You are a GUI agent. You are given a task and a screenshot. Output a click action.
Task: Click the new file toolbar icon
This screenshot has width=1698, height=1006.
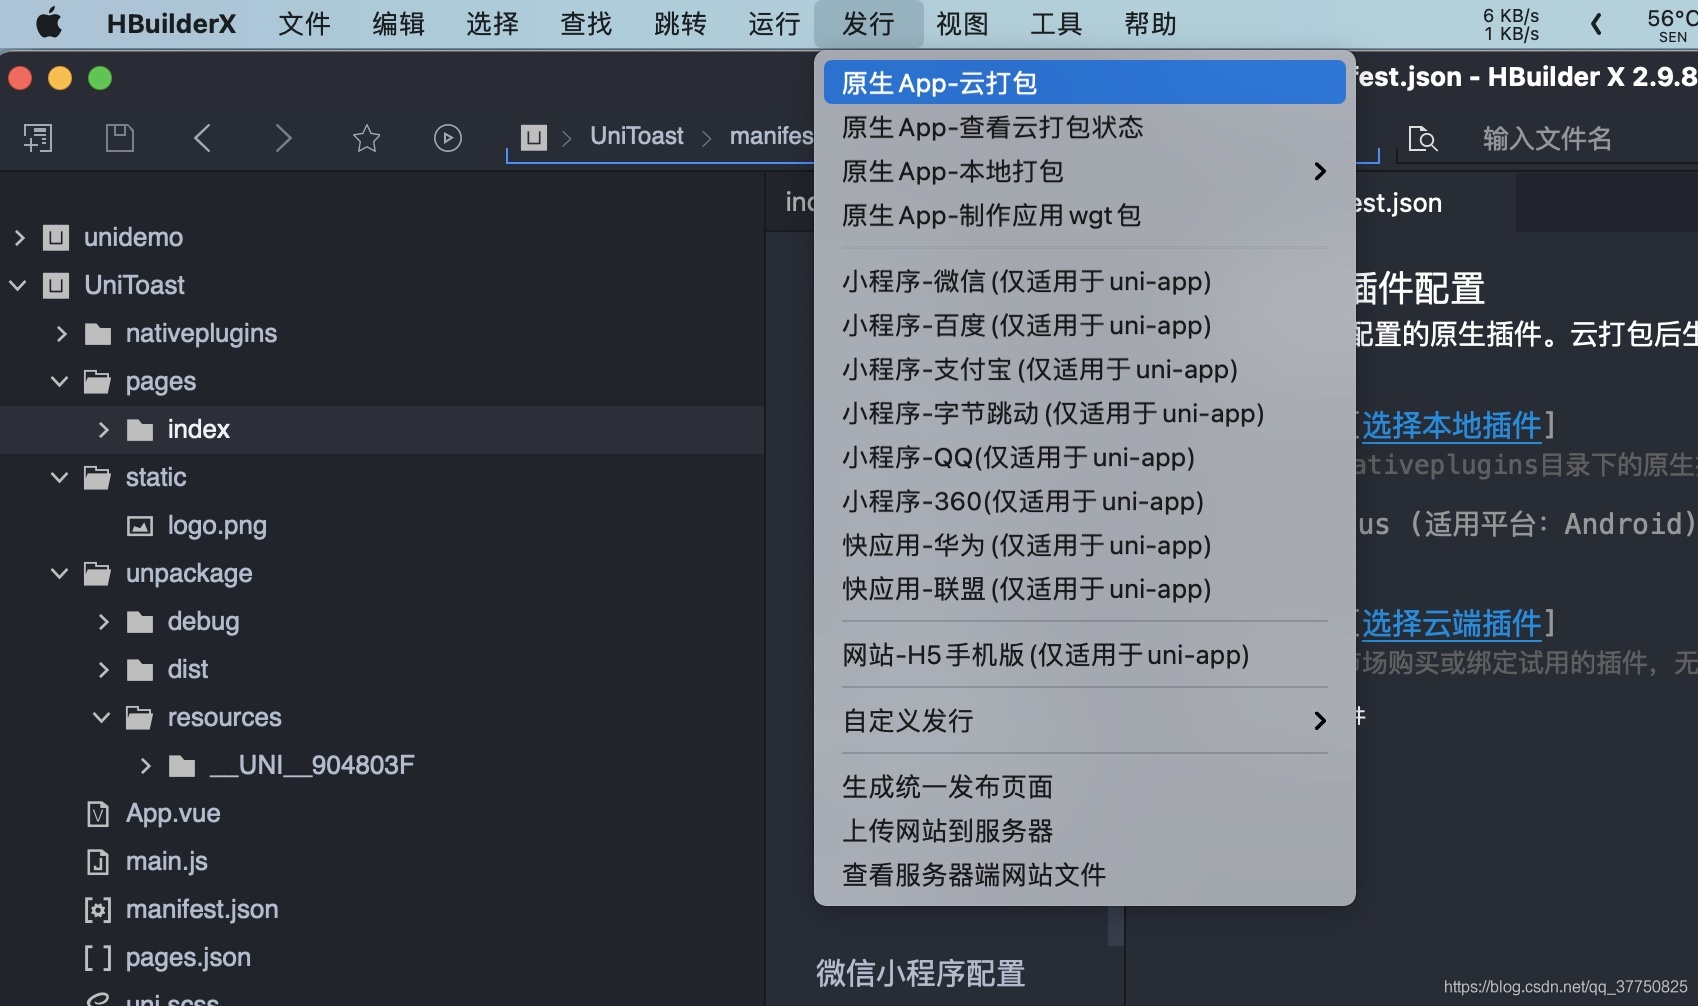38,137
